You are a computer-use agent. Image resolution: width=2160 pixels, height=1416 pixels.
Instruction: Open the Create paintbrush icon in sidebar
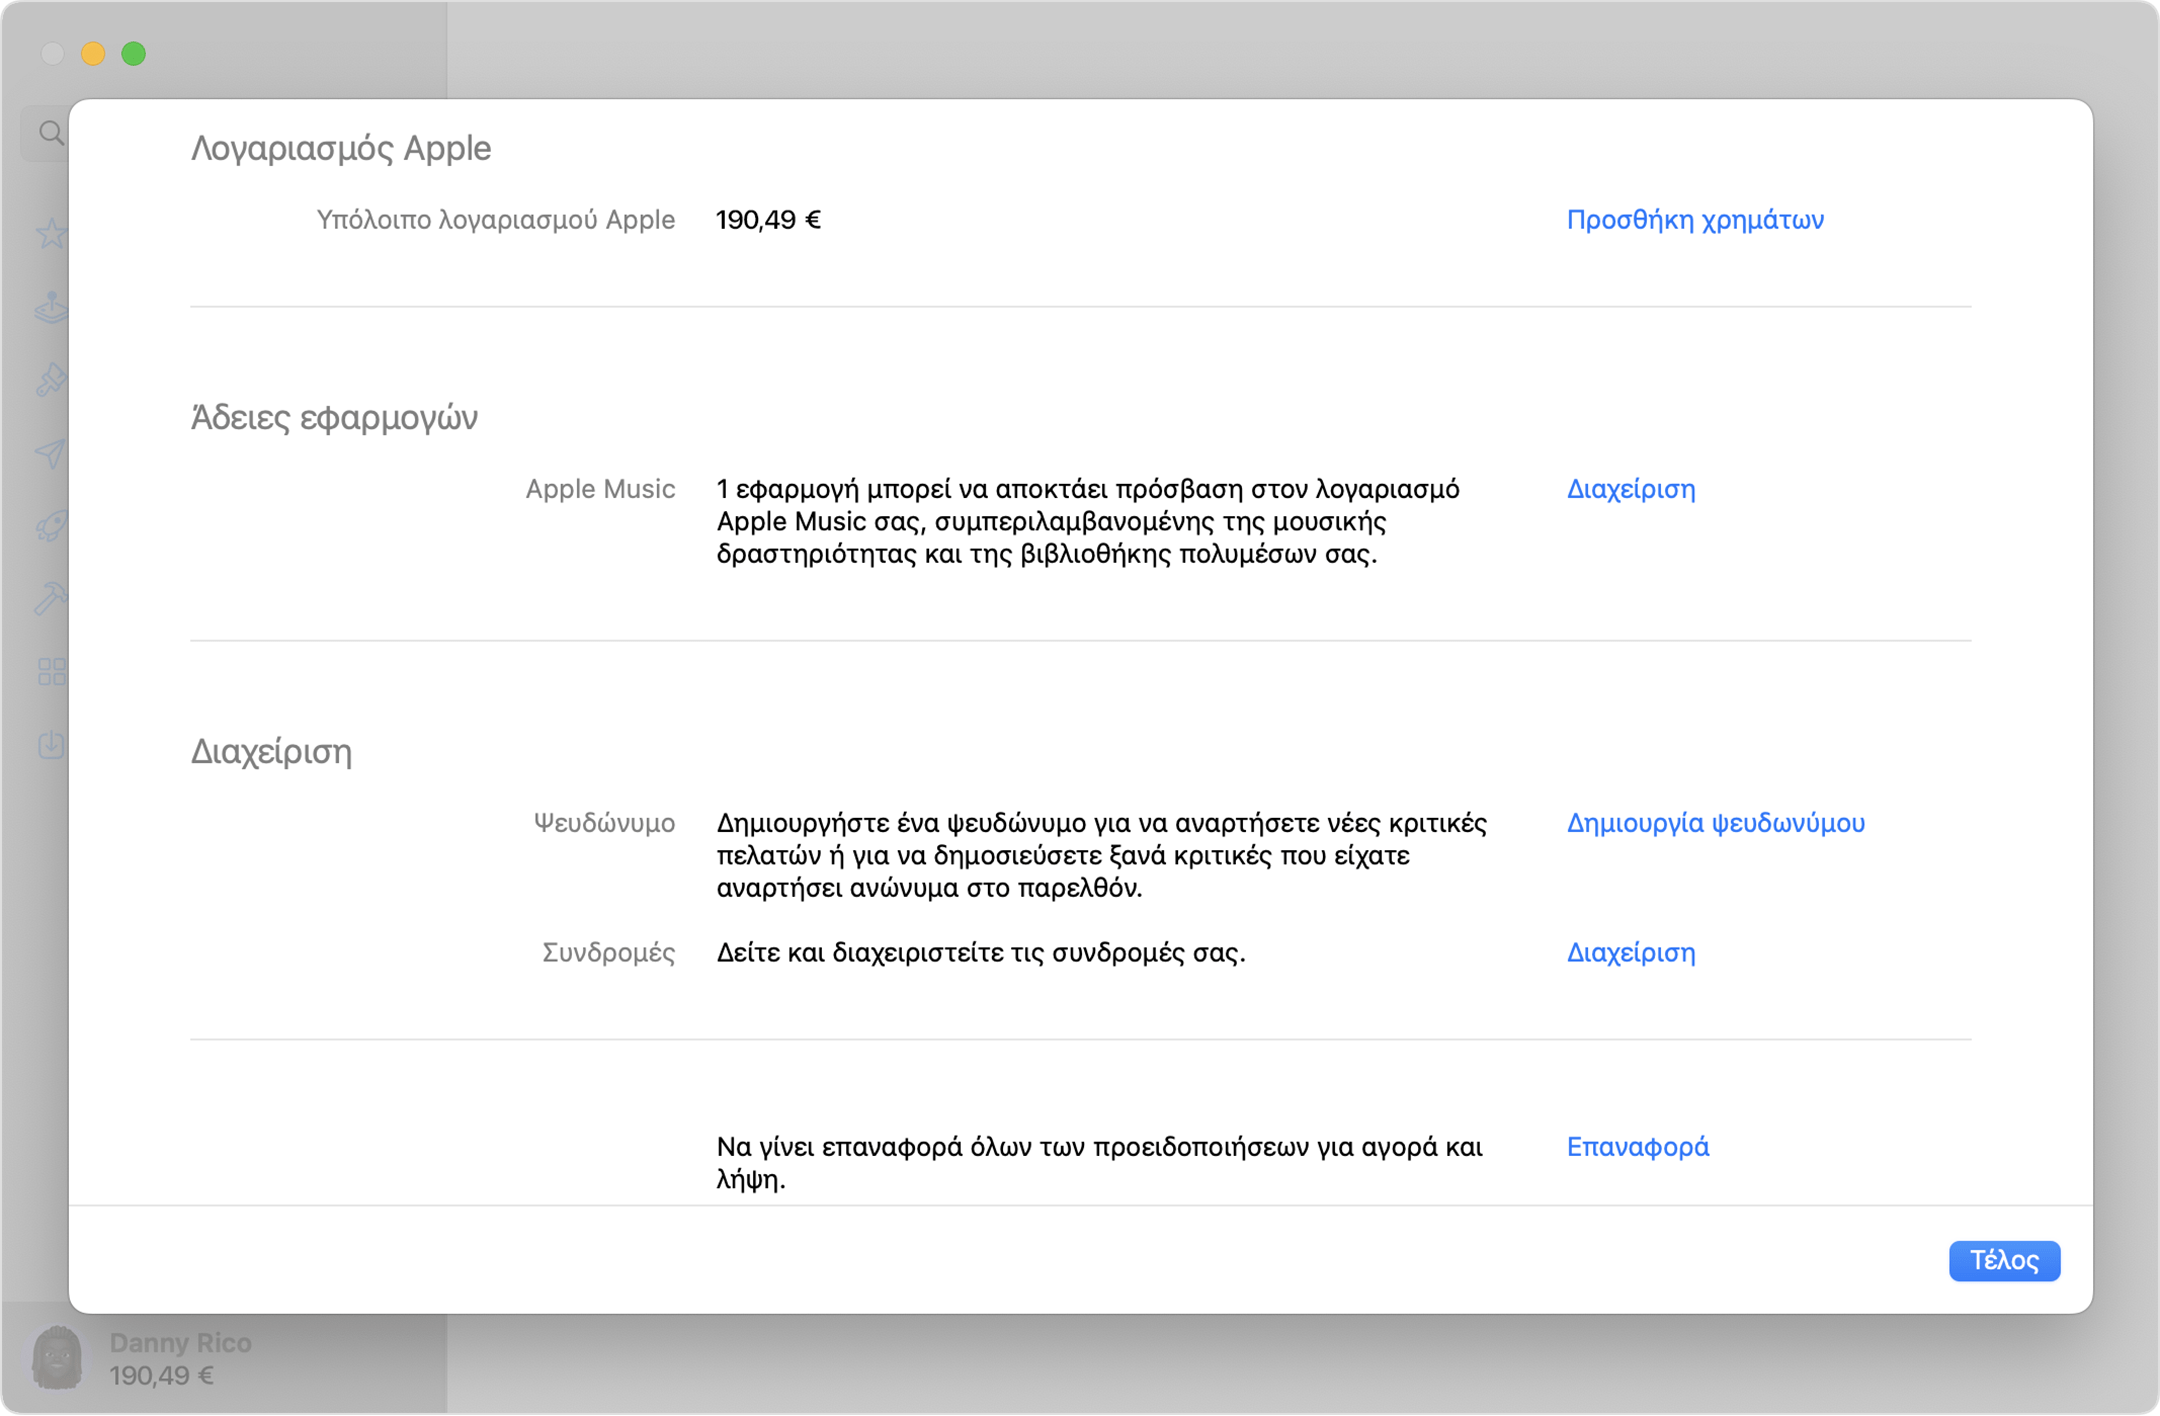[51, 380]
